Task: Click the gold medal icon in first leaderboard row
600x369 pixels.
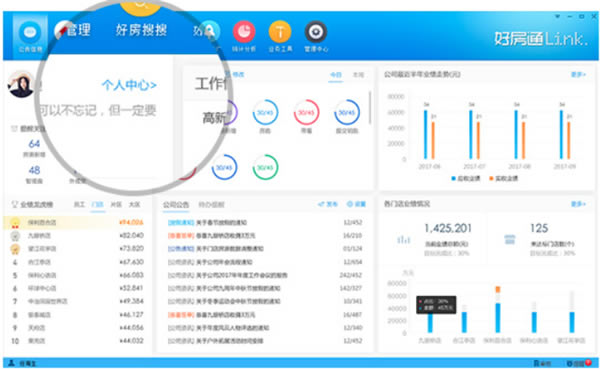Action: pos(15,223)
